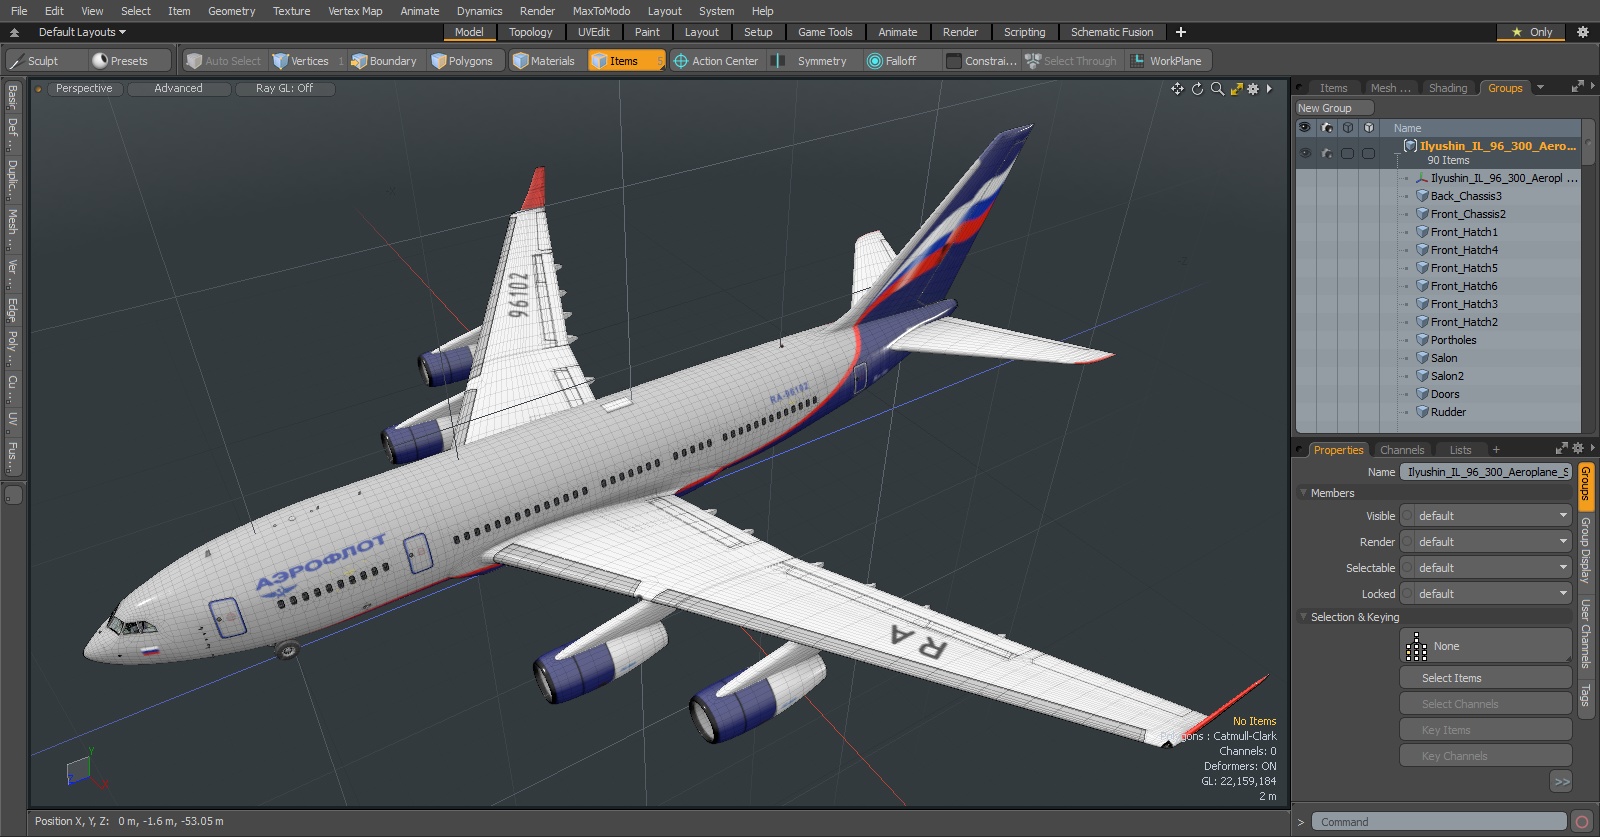Click the New Group button
Viewport: 1600px width, 837px height.
[1334, 108]
